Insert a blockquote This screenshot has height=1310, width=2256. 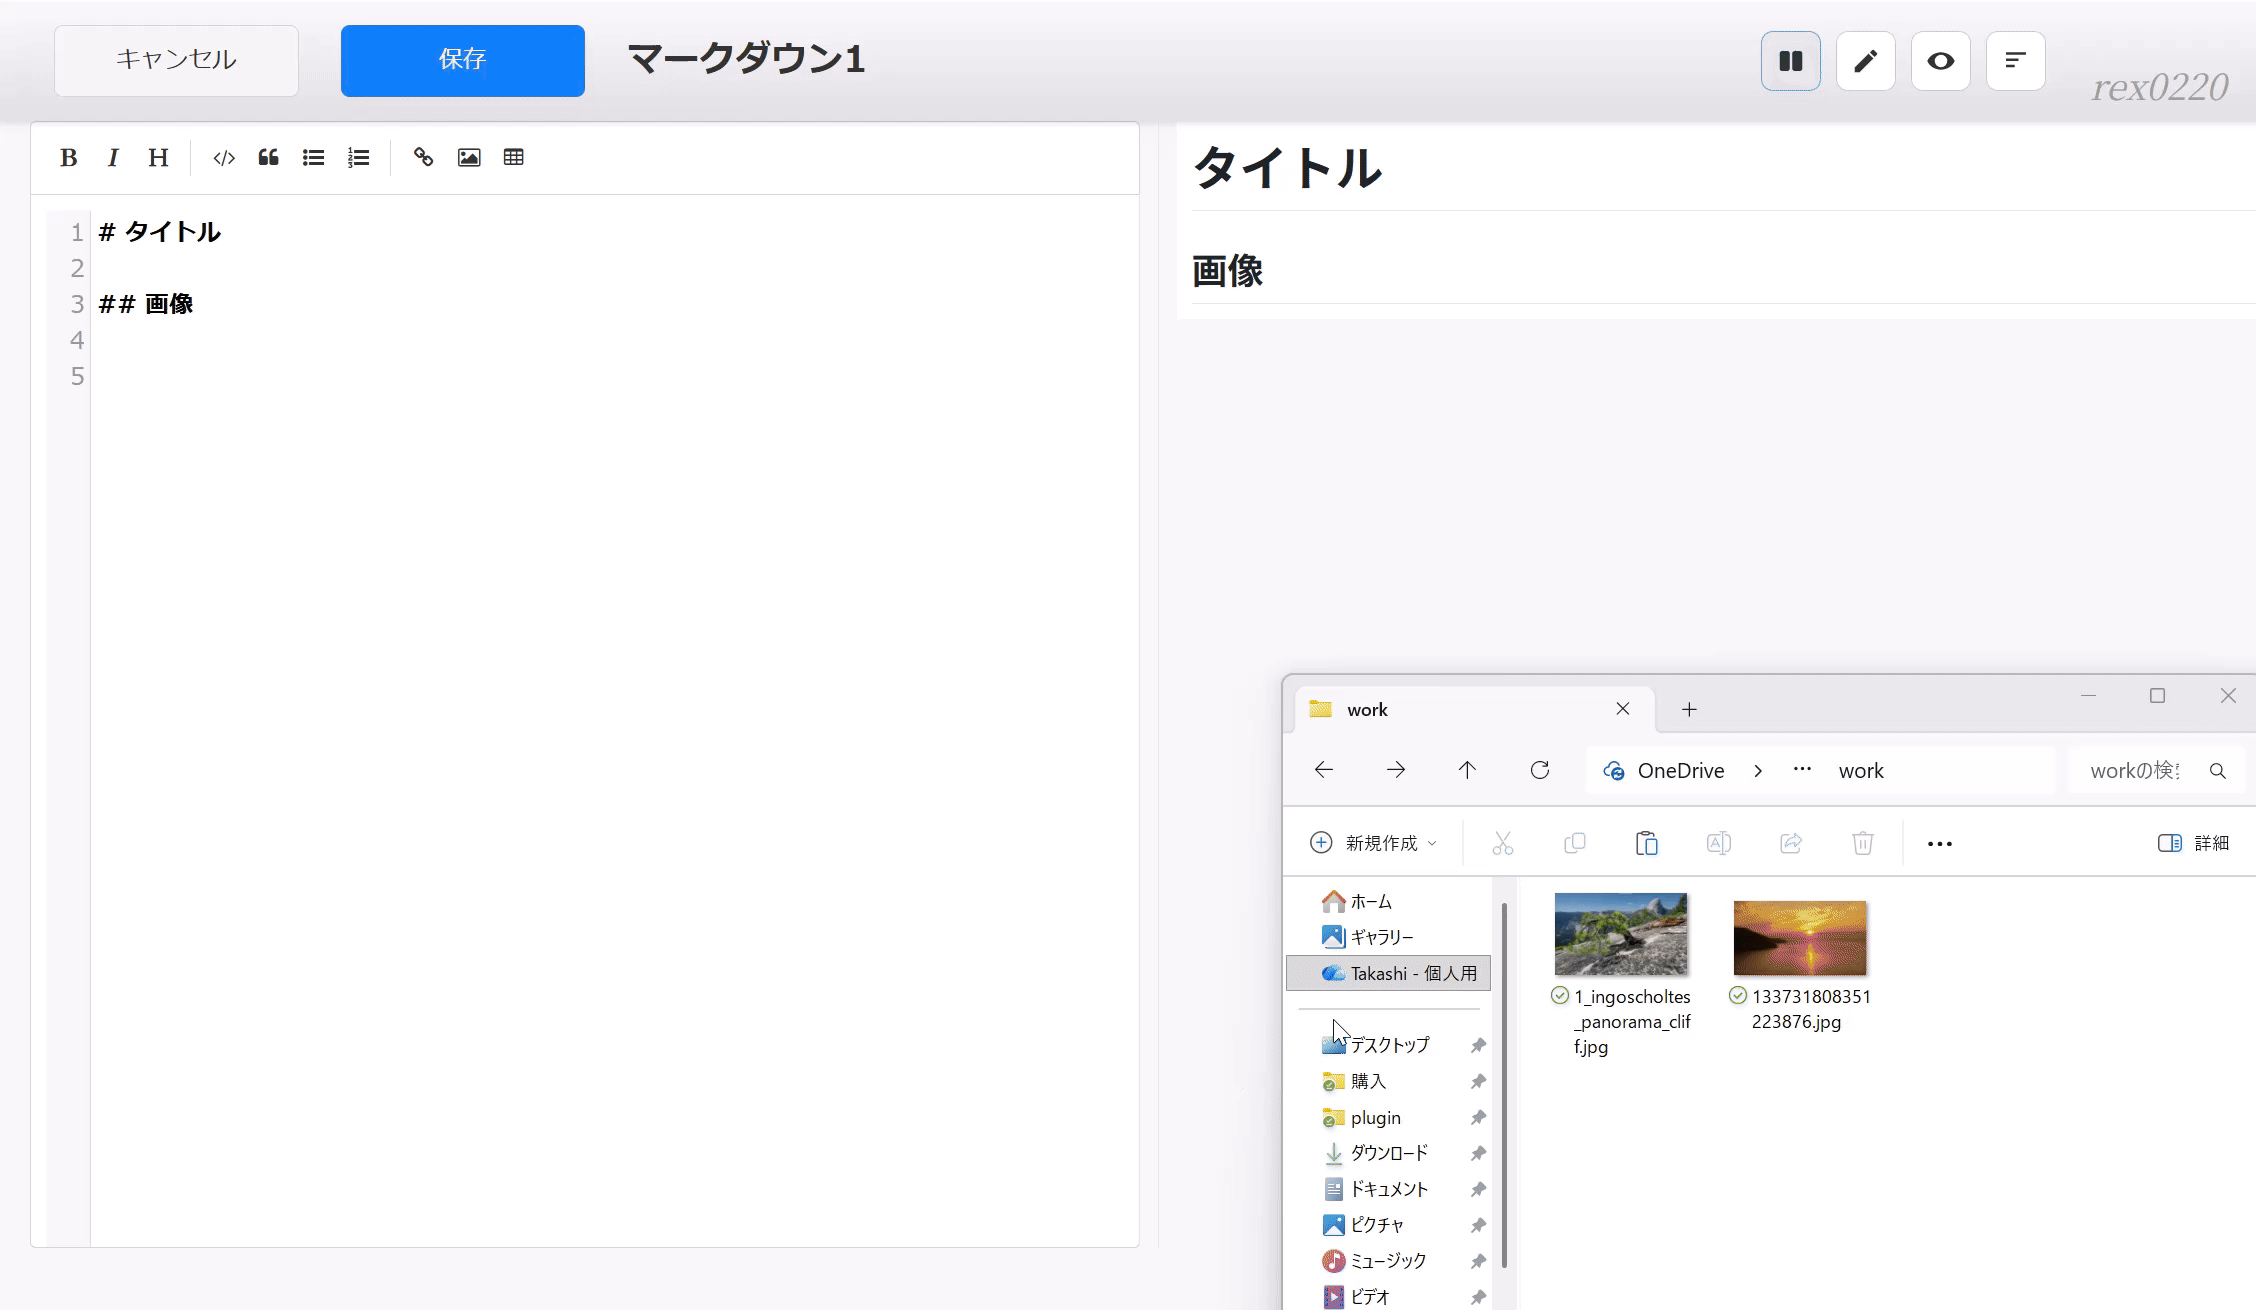pos(268,158)
